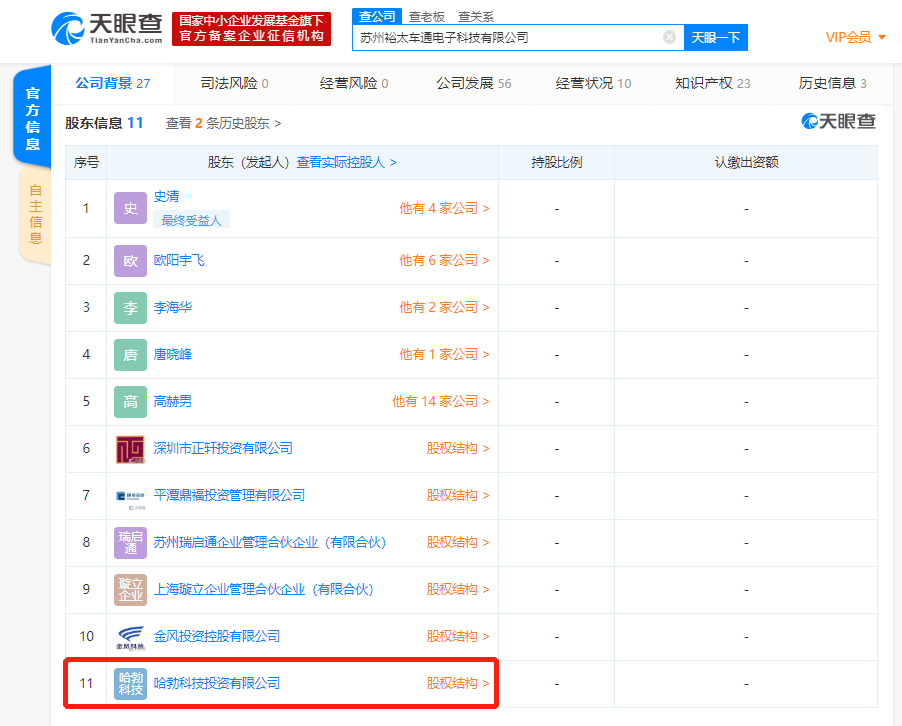Open 哈勃科技 company logo
Viewport: 902px width, 726px height.
(131, 683)
